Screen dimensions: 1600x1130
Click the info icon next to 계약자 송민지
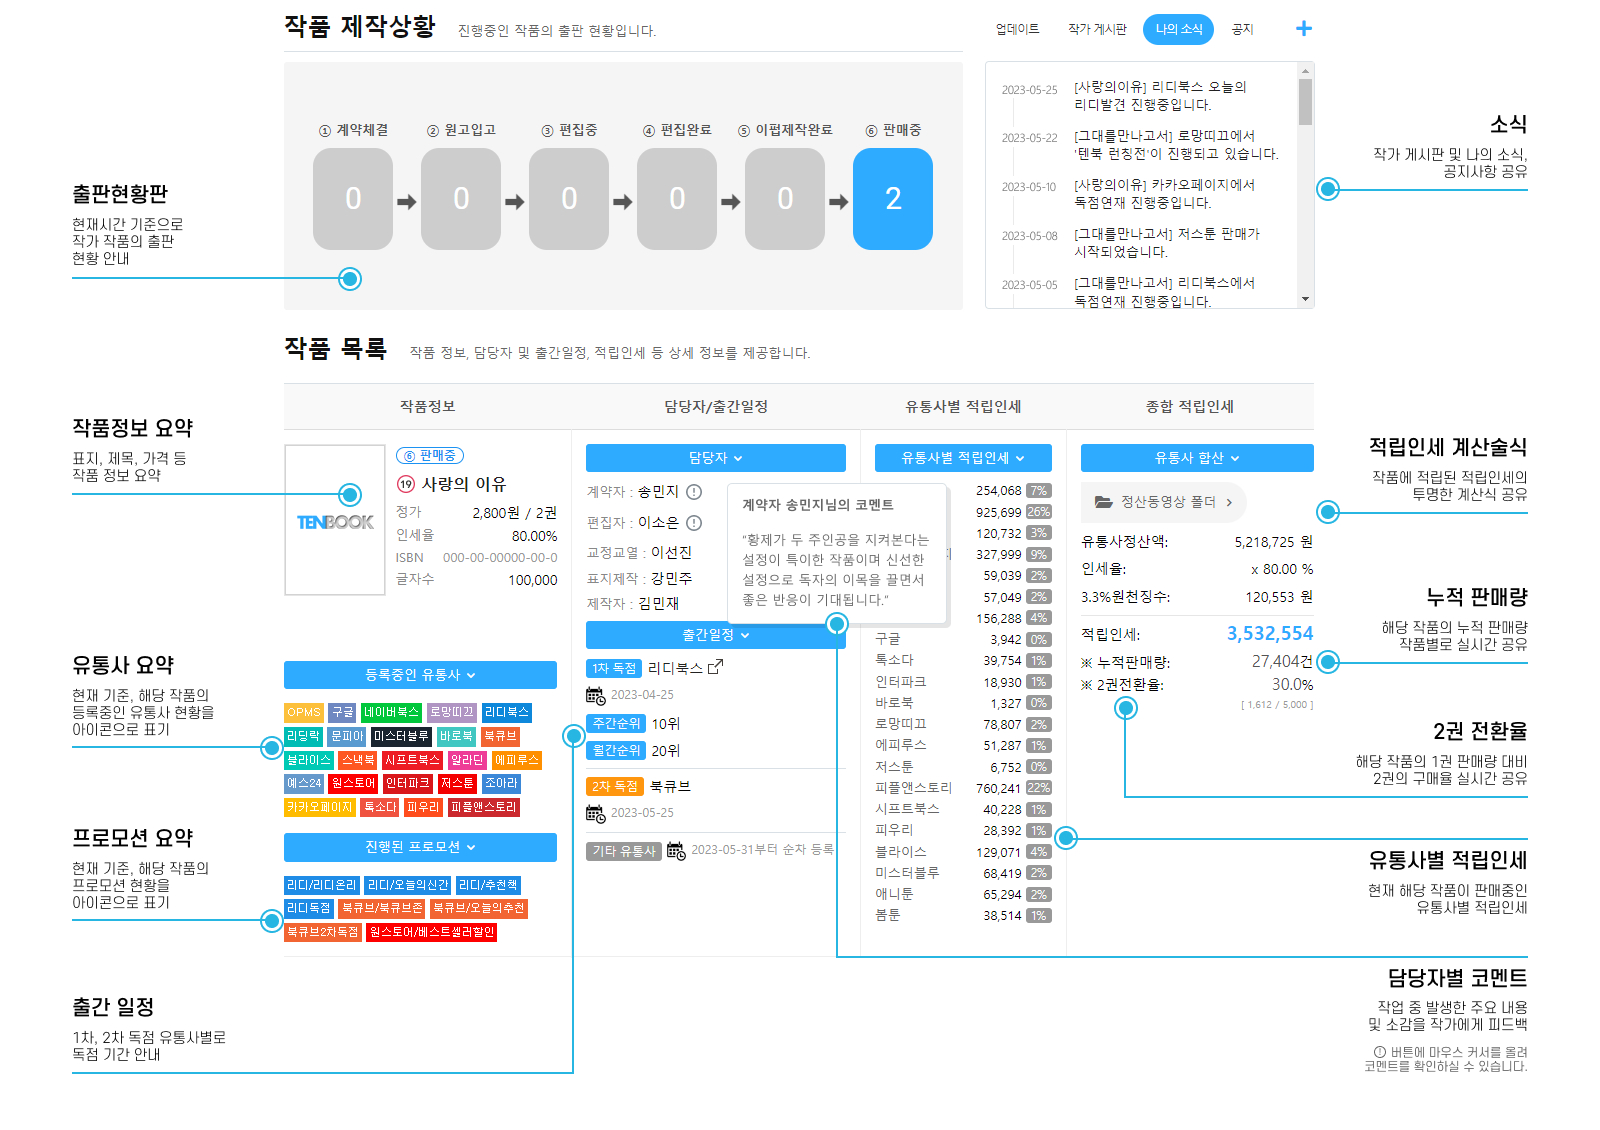[x=694, y=492]
